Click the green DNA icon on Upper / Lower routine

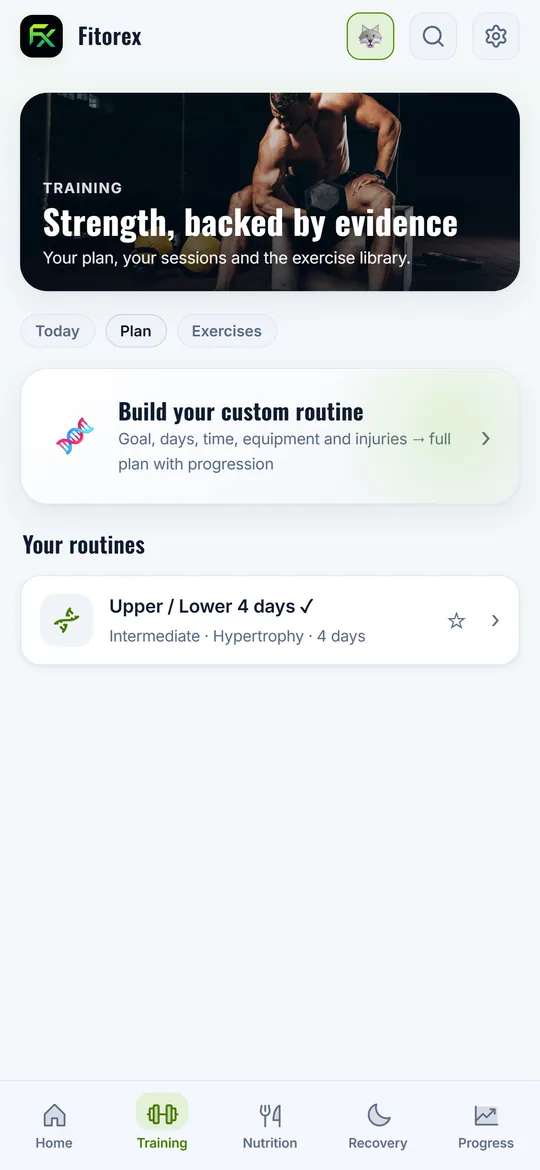[66, 620]
